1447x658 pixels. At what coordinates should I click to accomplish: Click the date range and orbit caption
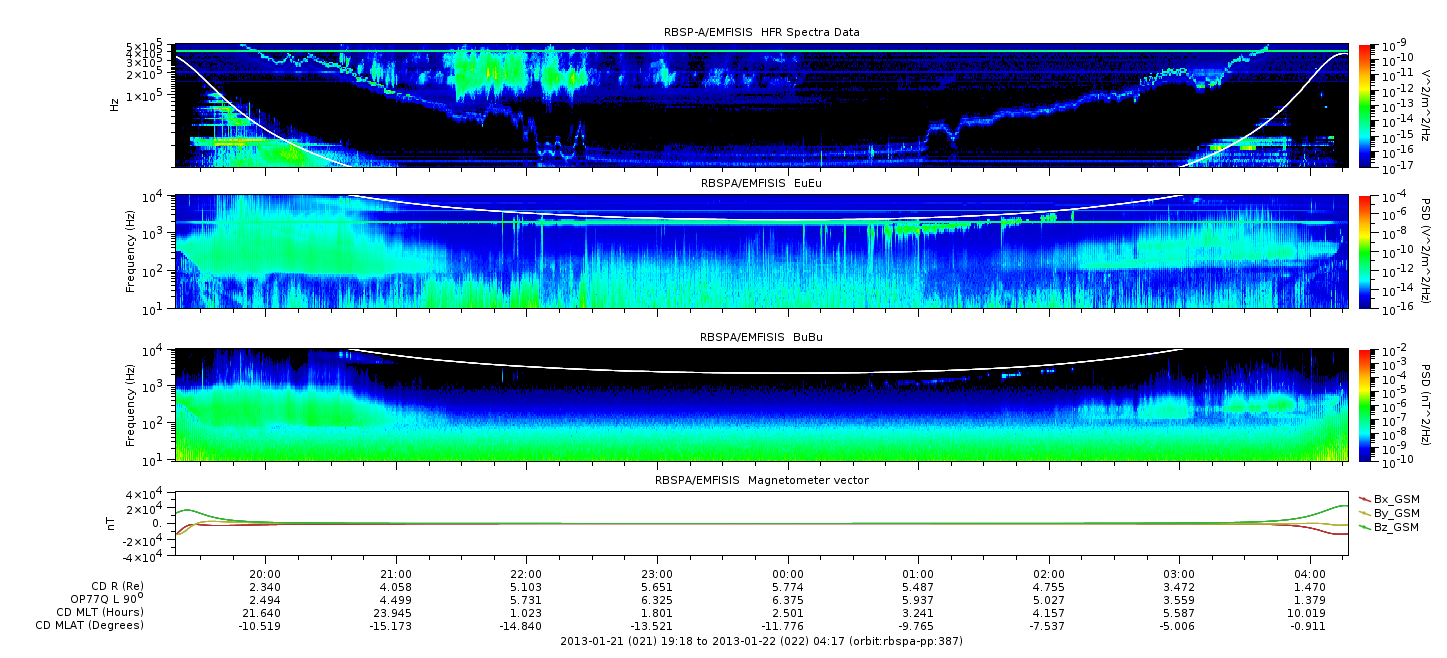click(761, 640)
